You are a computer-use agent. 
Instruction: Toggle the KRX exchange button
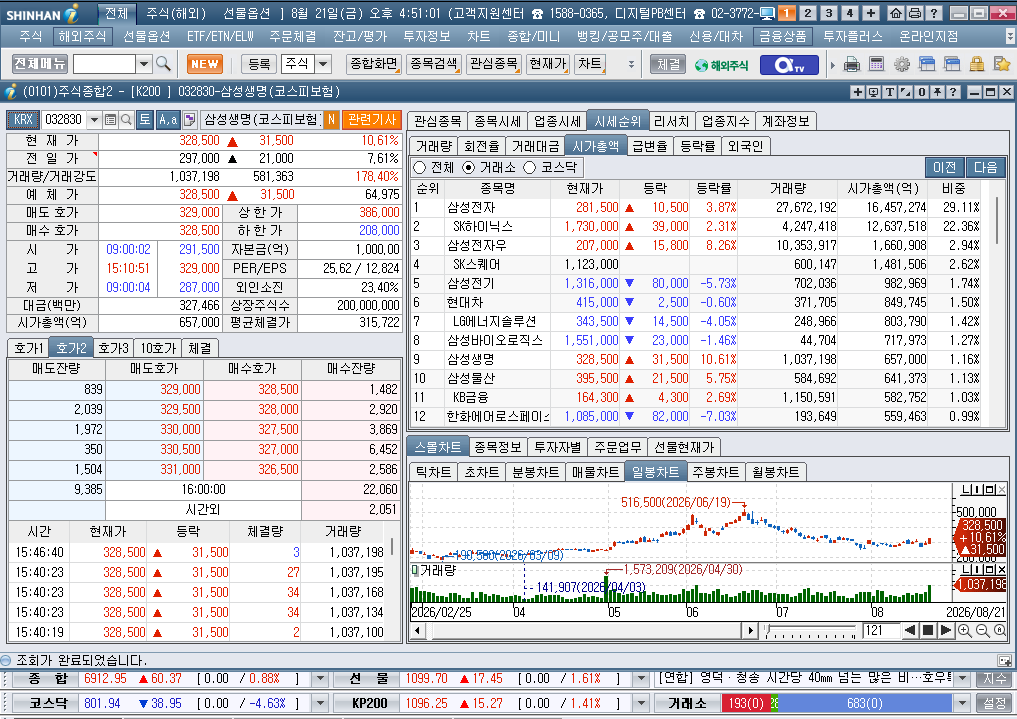click(x=23, y=119)
